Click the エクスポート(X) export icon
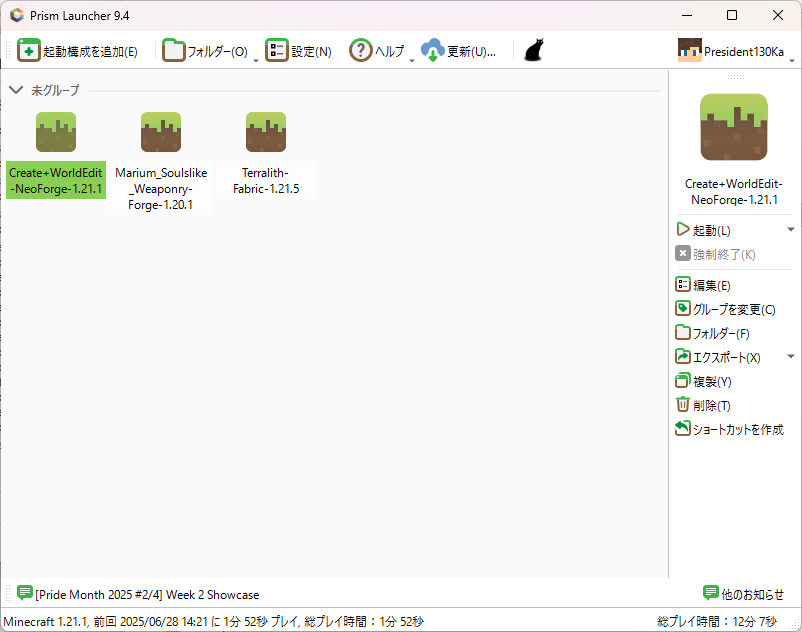The image size is (802, 632). pos(683,356)
